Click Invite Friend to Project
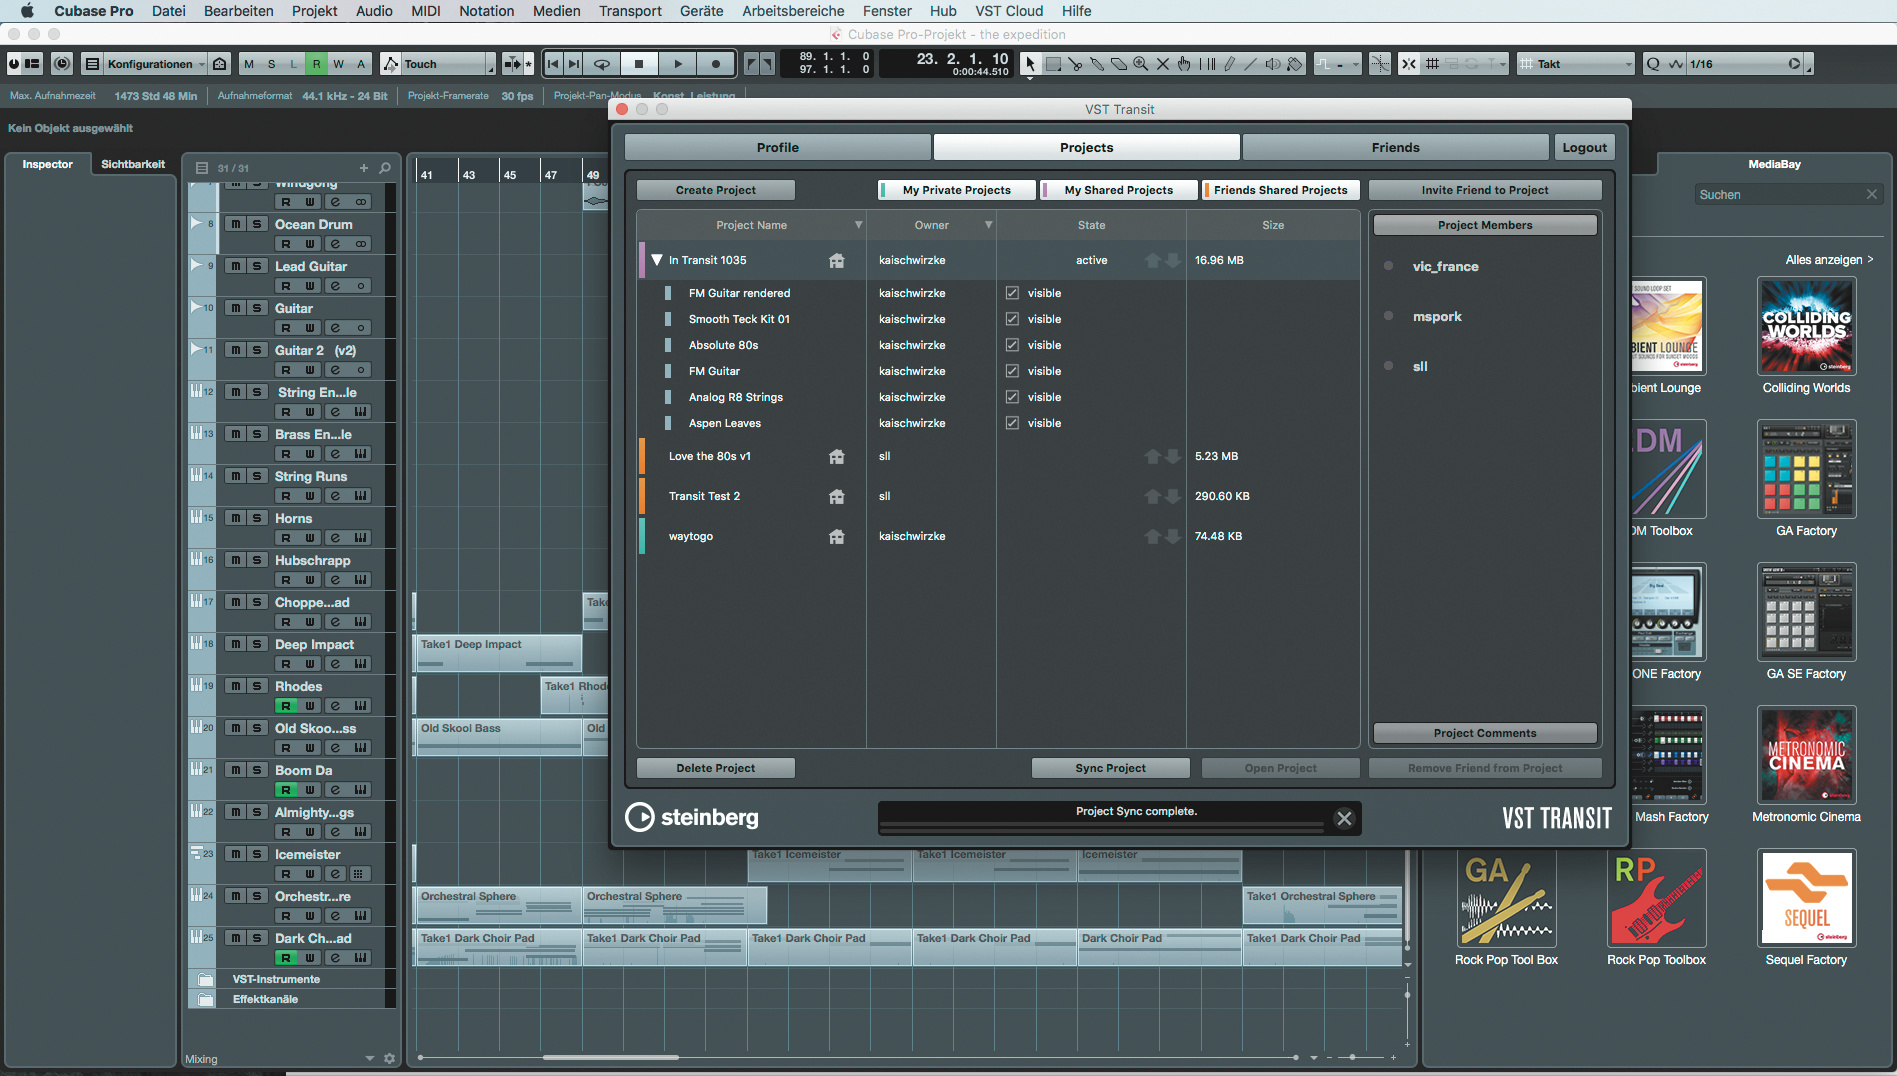This screenshot has height=1076, width=1897. tap(1484, 190)
